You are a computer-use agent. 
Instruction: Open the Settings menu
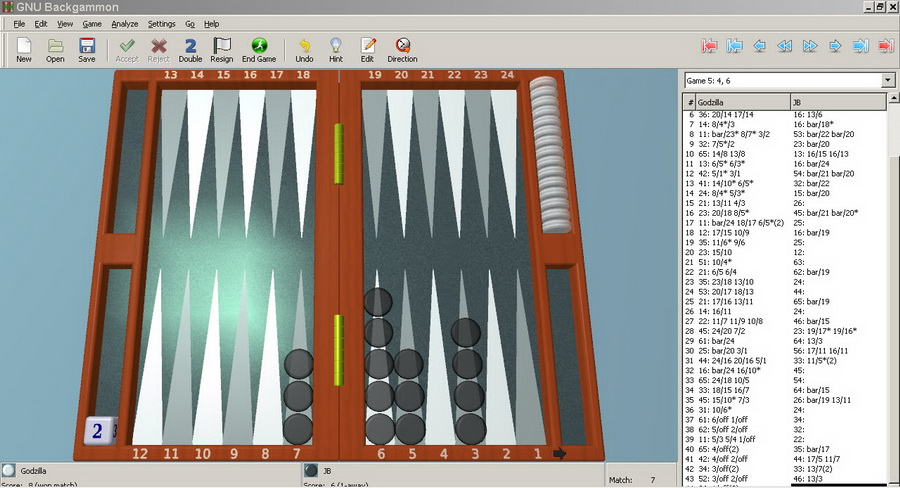point(161,24)
